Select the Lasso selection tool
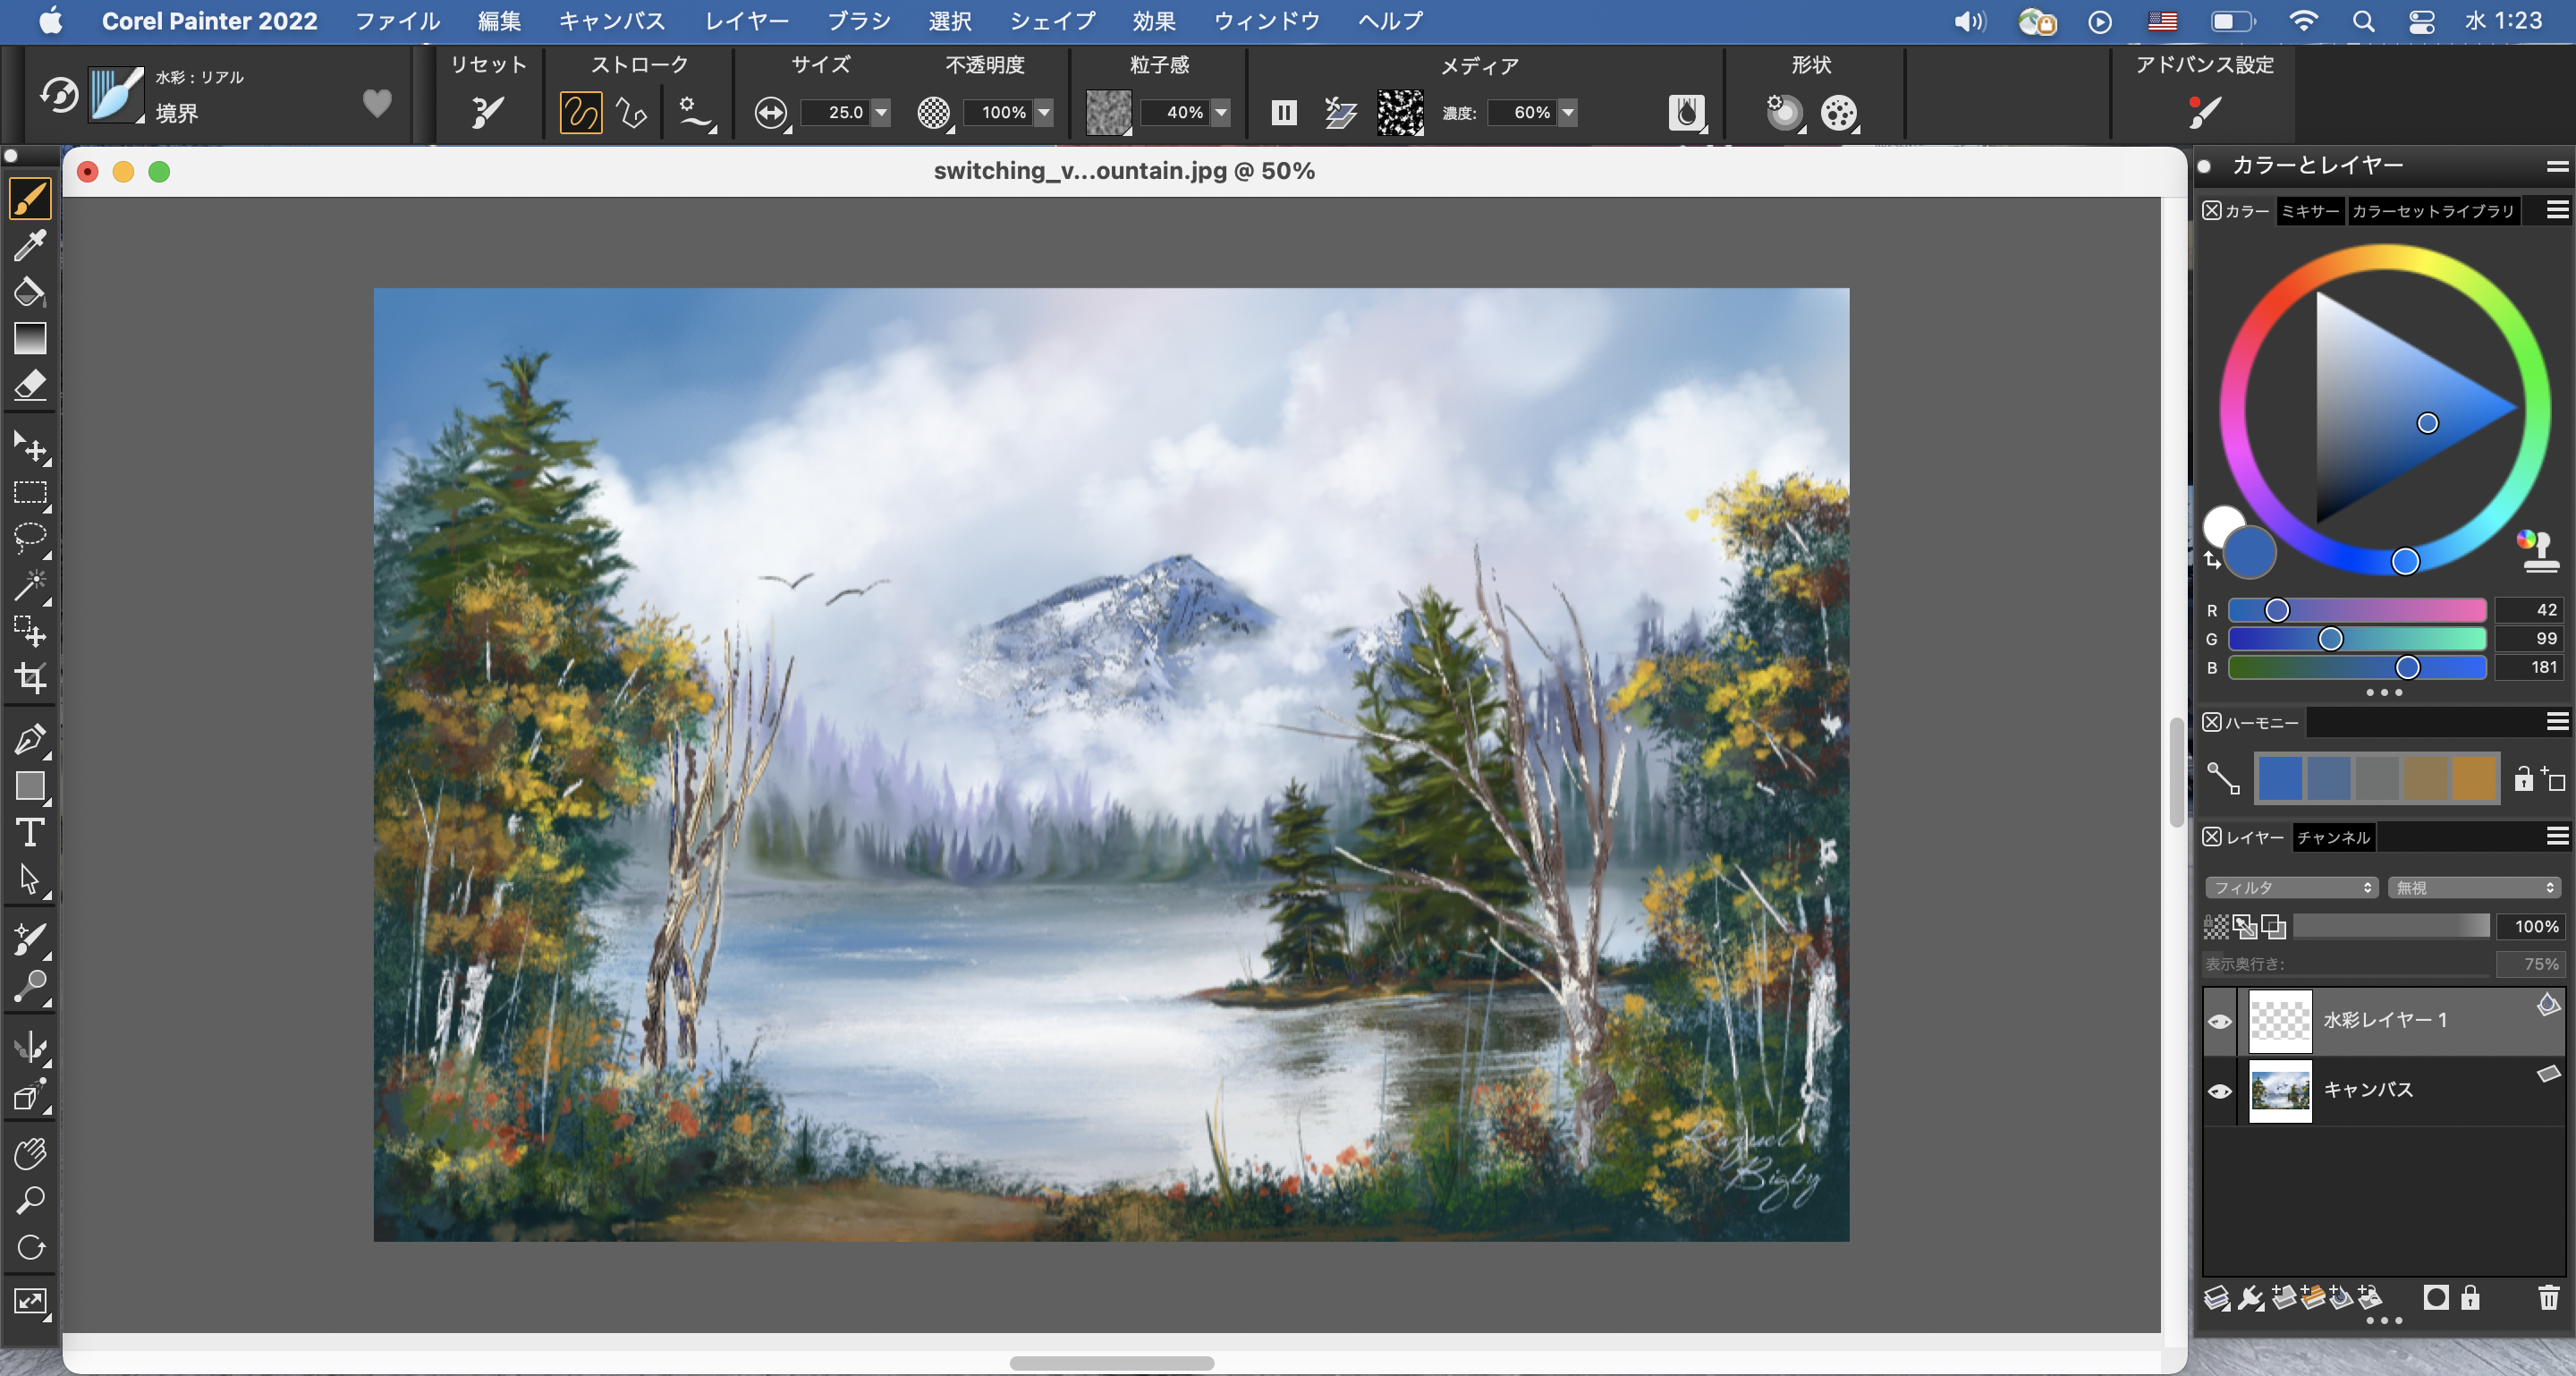 coord(30,537)
